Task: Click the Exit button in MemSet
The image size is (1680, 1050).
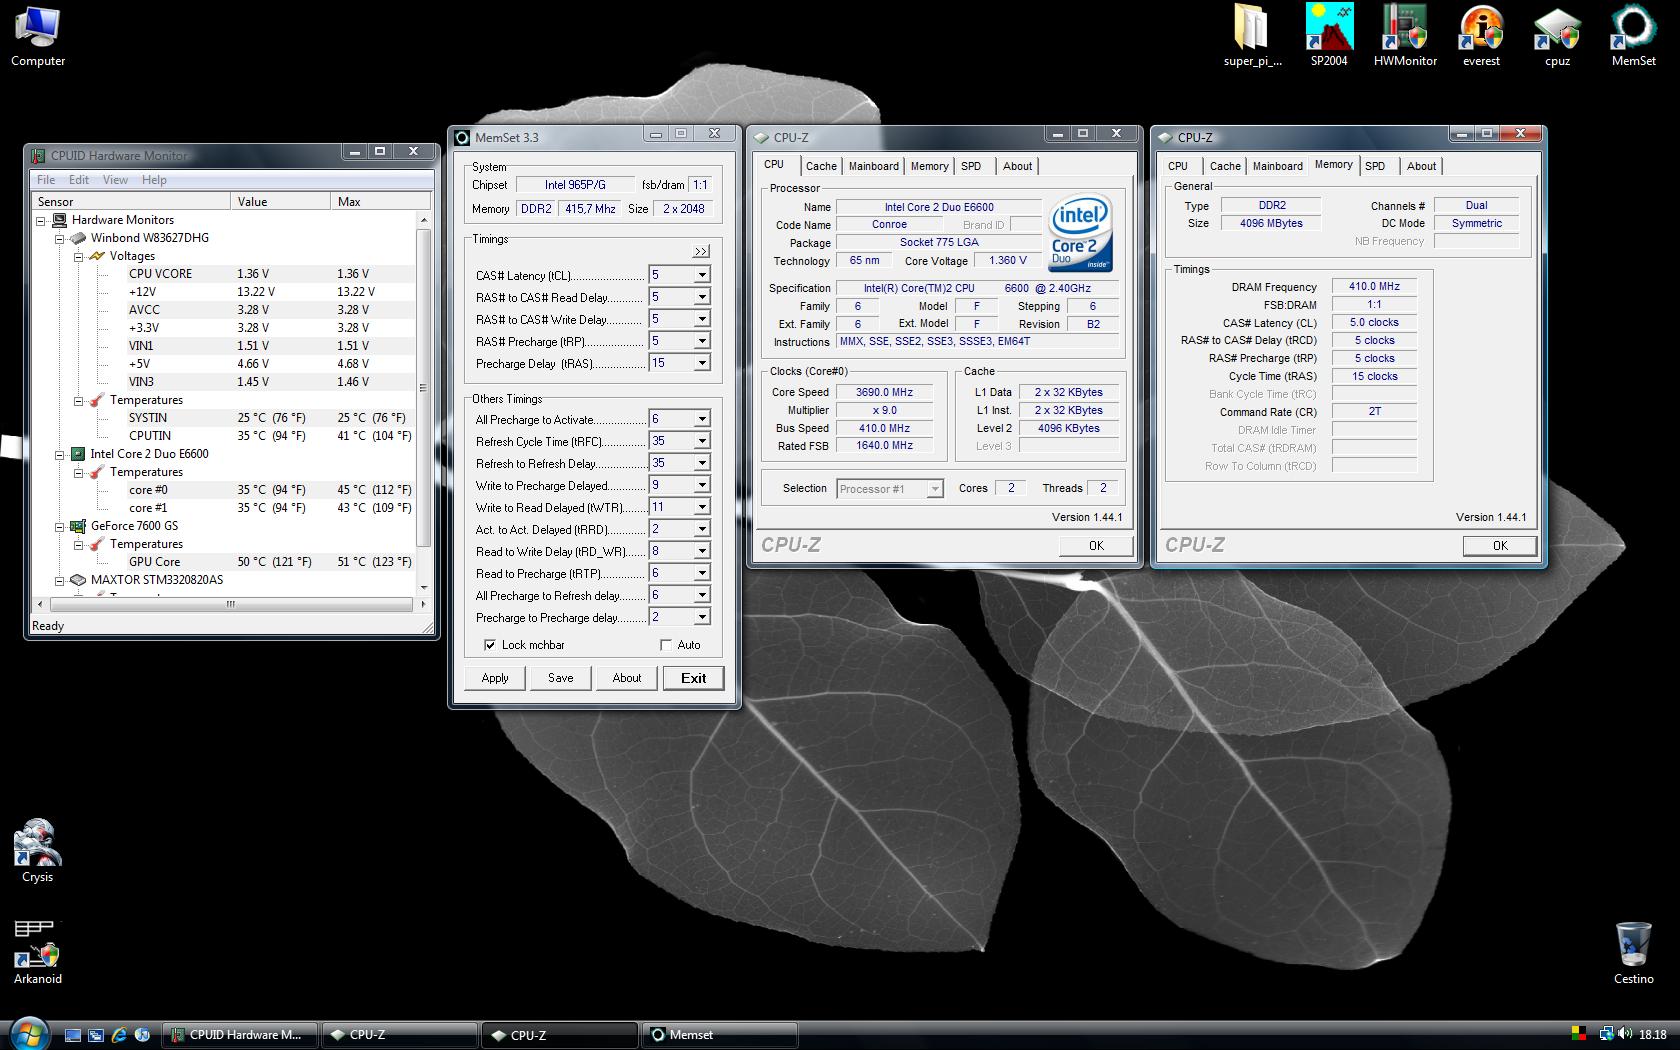Action: [693, 678]
